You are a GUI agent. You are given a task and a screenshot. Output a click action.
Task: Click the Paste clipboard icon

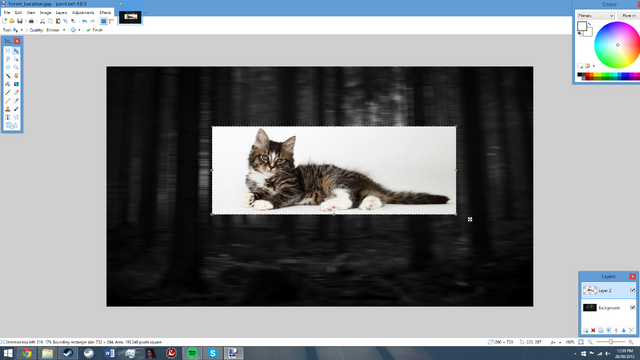58,21
